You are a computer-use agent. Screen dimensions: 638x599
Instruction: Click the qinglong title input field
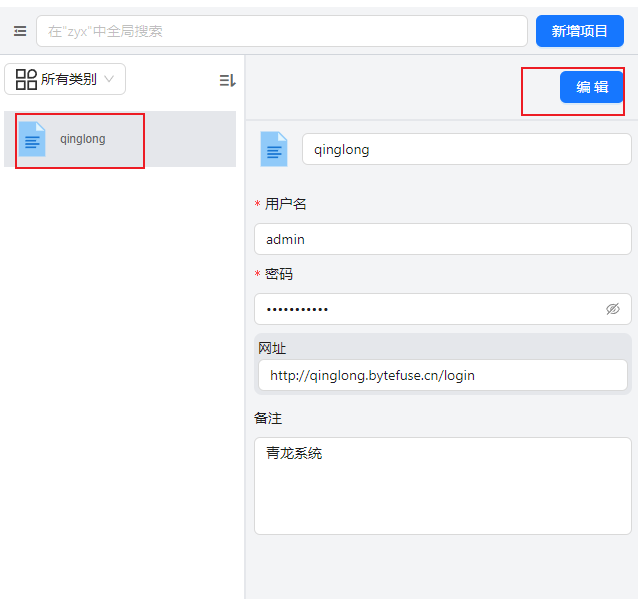tap(466, 149)
